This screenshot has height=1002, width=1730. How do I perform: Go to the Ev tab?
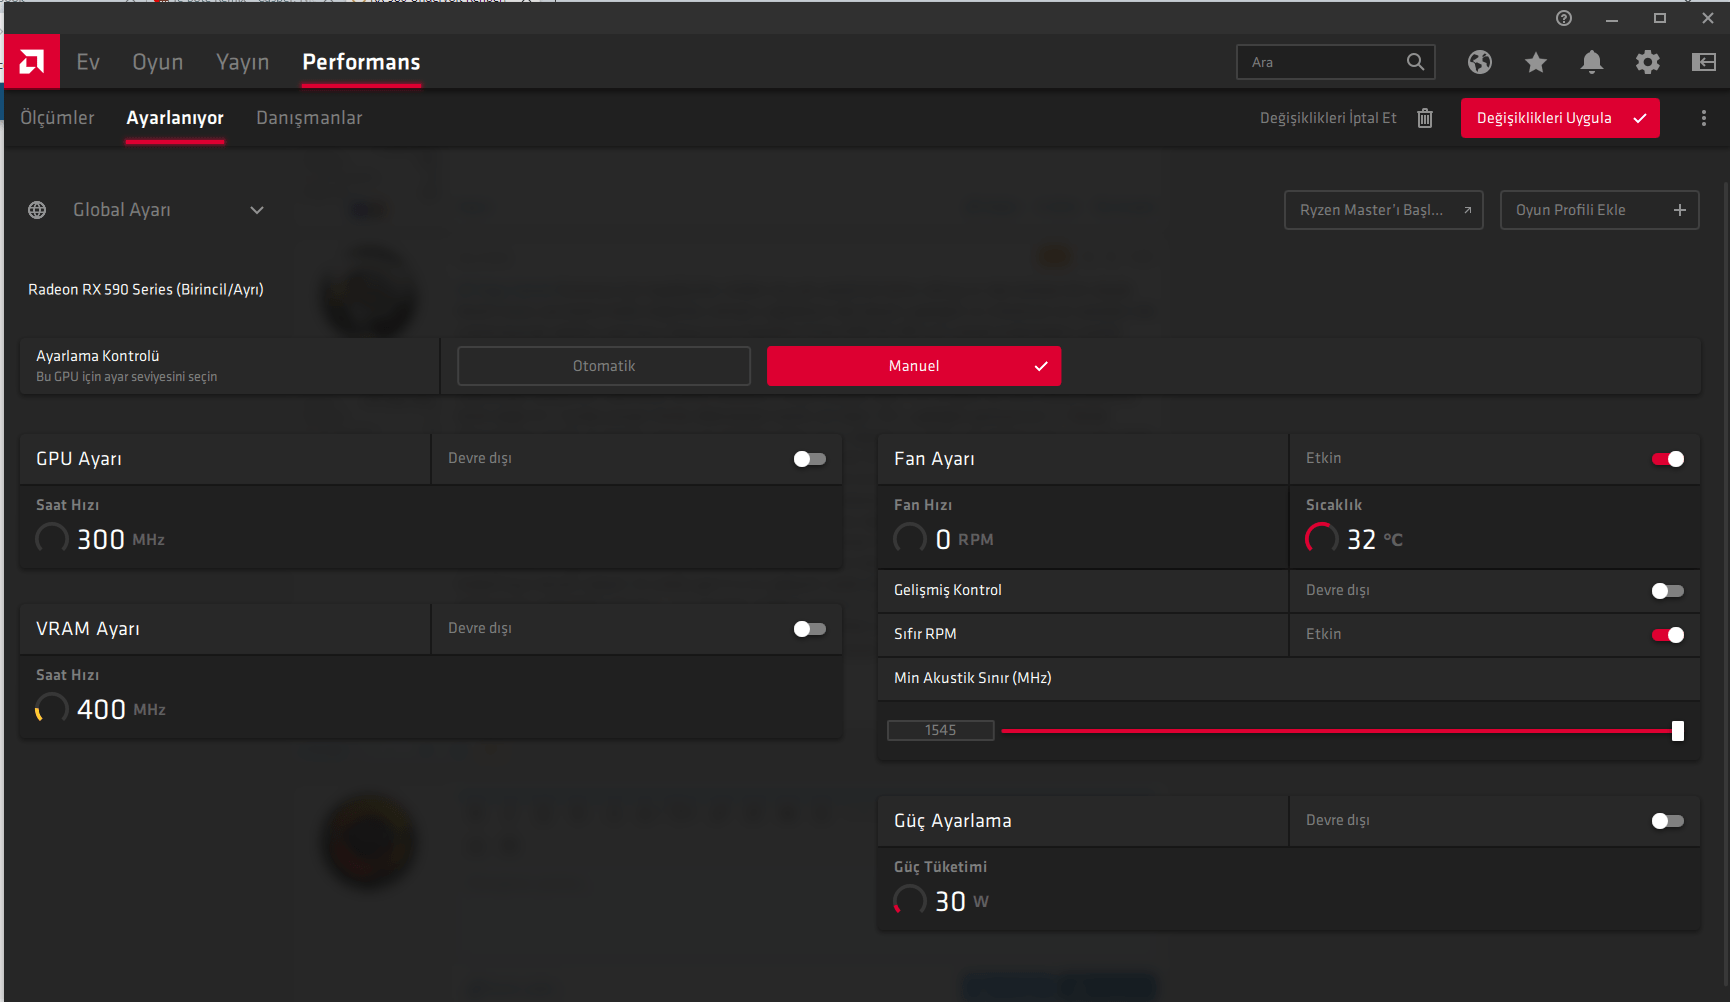tap(88, 62)
